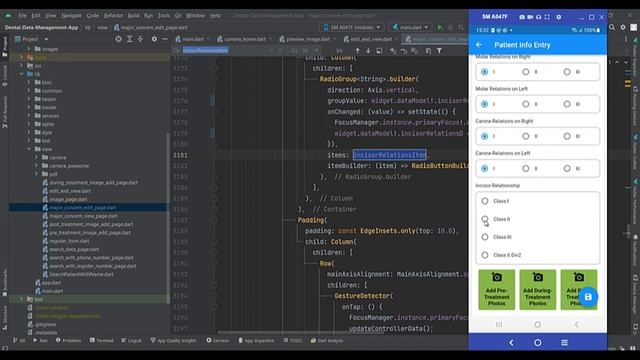Click lib in the breadcrumb path
Viewport: 640px width, 360px height.
click(88, 27)
